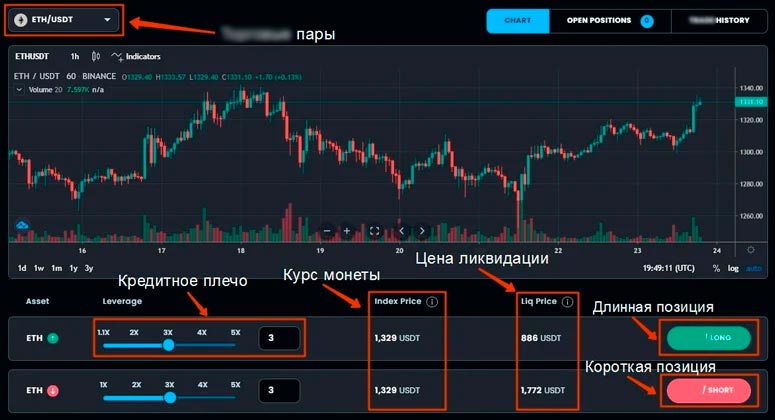Select 4X leverage in short ETH row
Viewport: 775px width, 420px height.
tap(203, 384)
